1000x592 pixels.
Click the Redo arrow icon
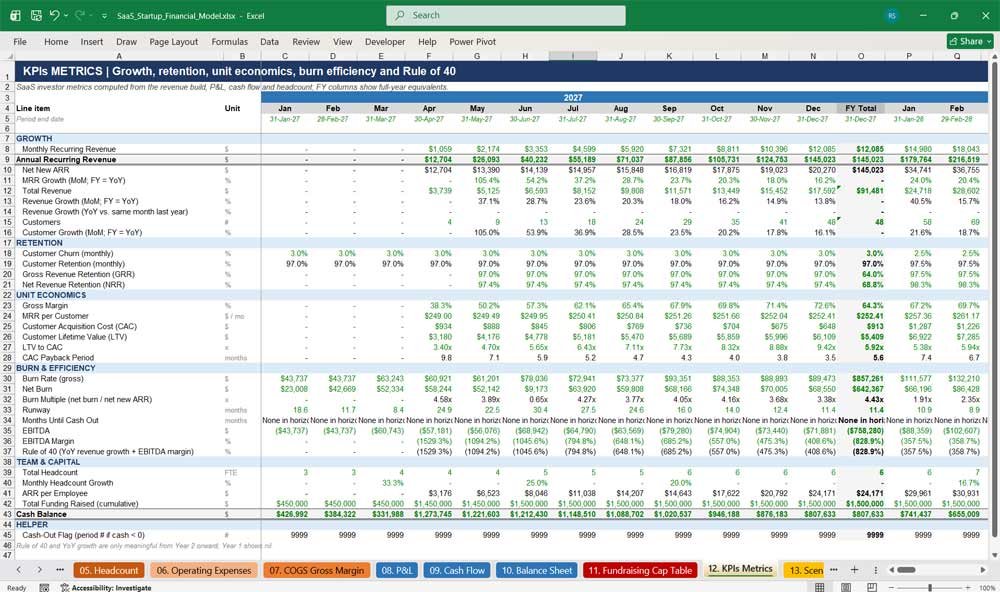point(79,15)
